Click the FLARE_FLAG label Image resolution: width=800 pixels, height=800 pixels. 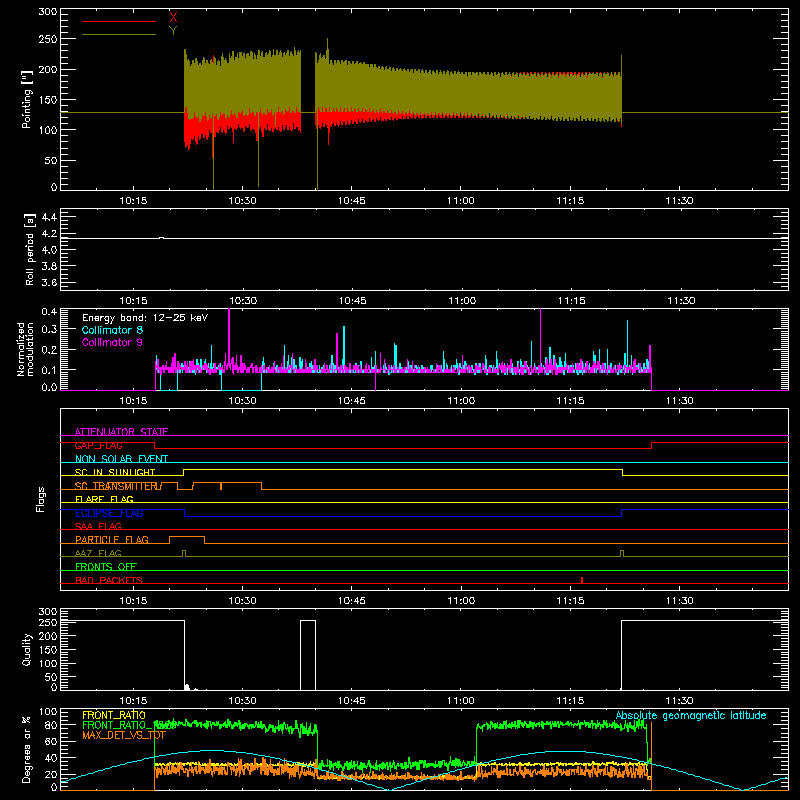(104, 499)
